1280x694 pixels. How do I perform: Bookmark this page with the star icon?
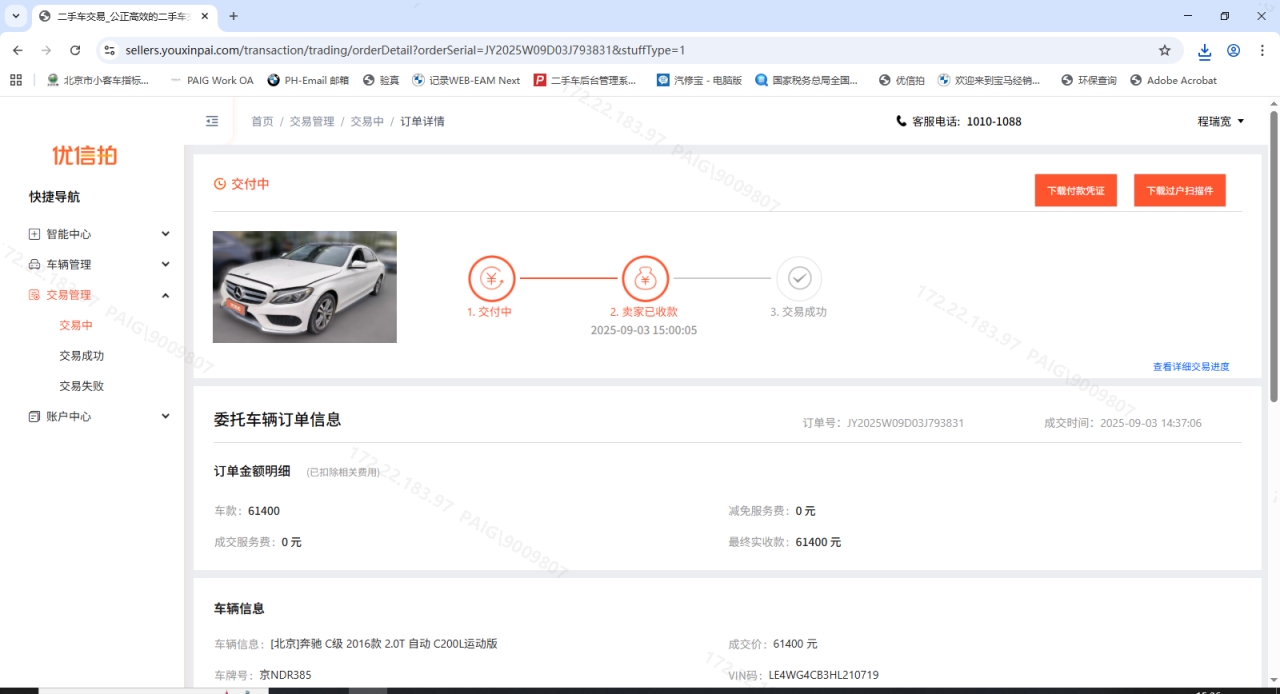click(x=1164, y=50)
